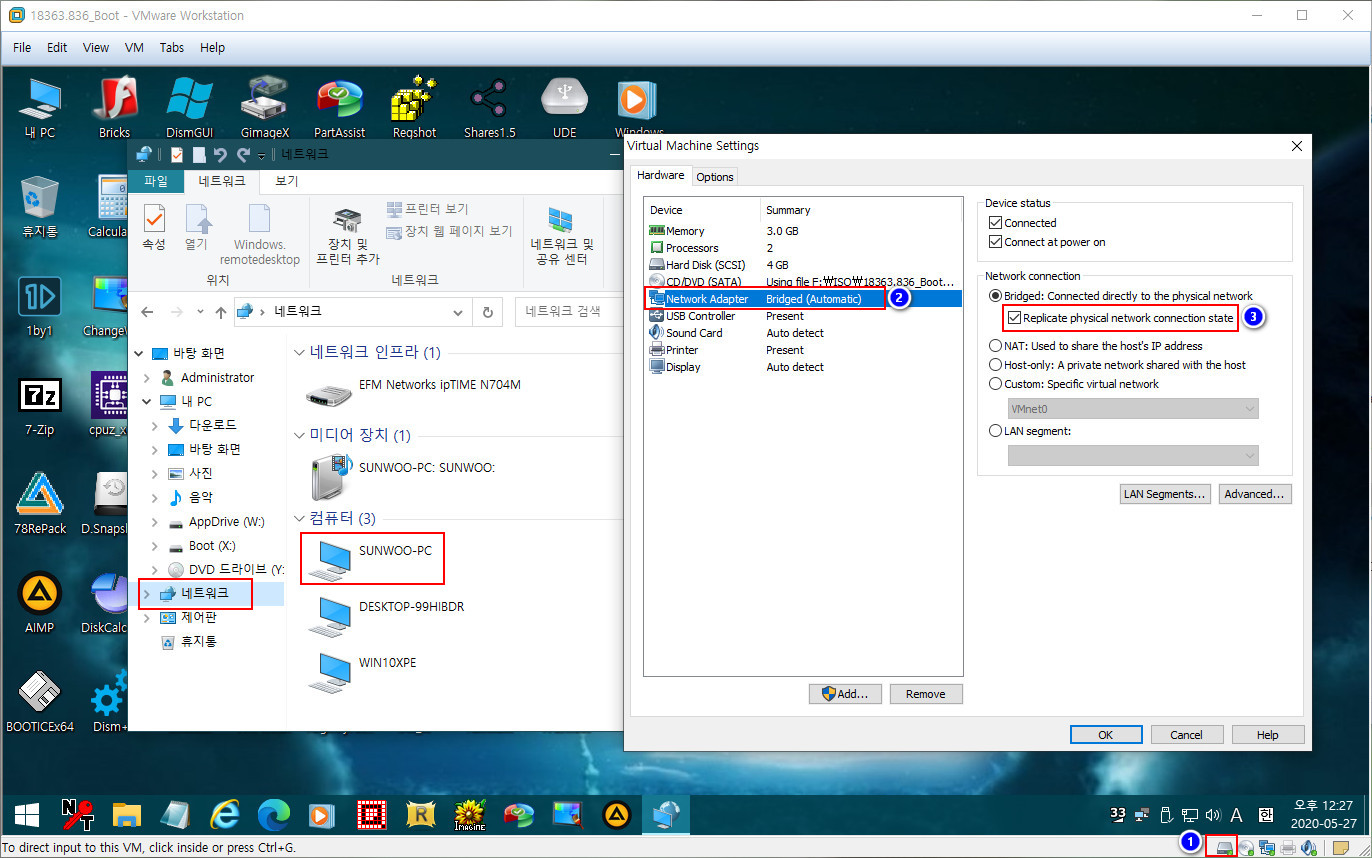
Task: Click the Remove hardware button
Action: tap(925, 693)
